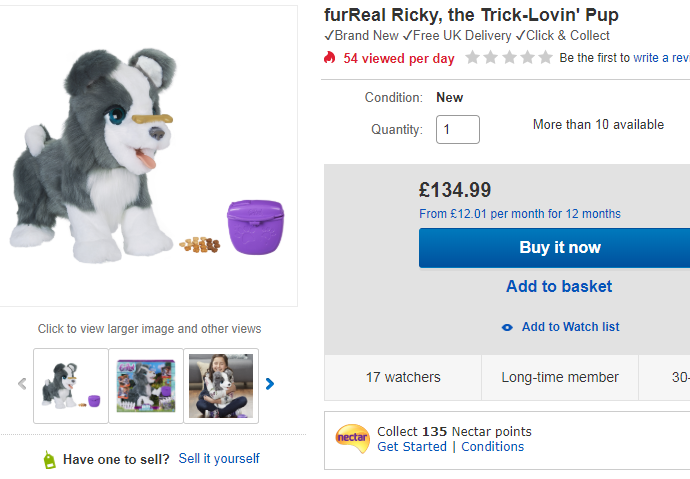Click the £12.01 per month finance link

pos(520,214)
